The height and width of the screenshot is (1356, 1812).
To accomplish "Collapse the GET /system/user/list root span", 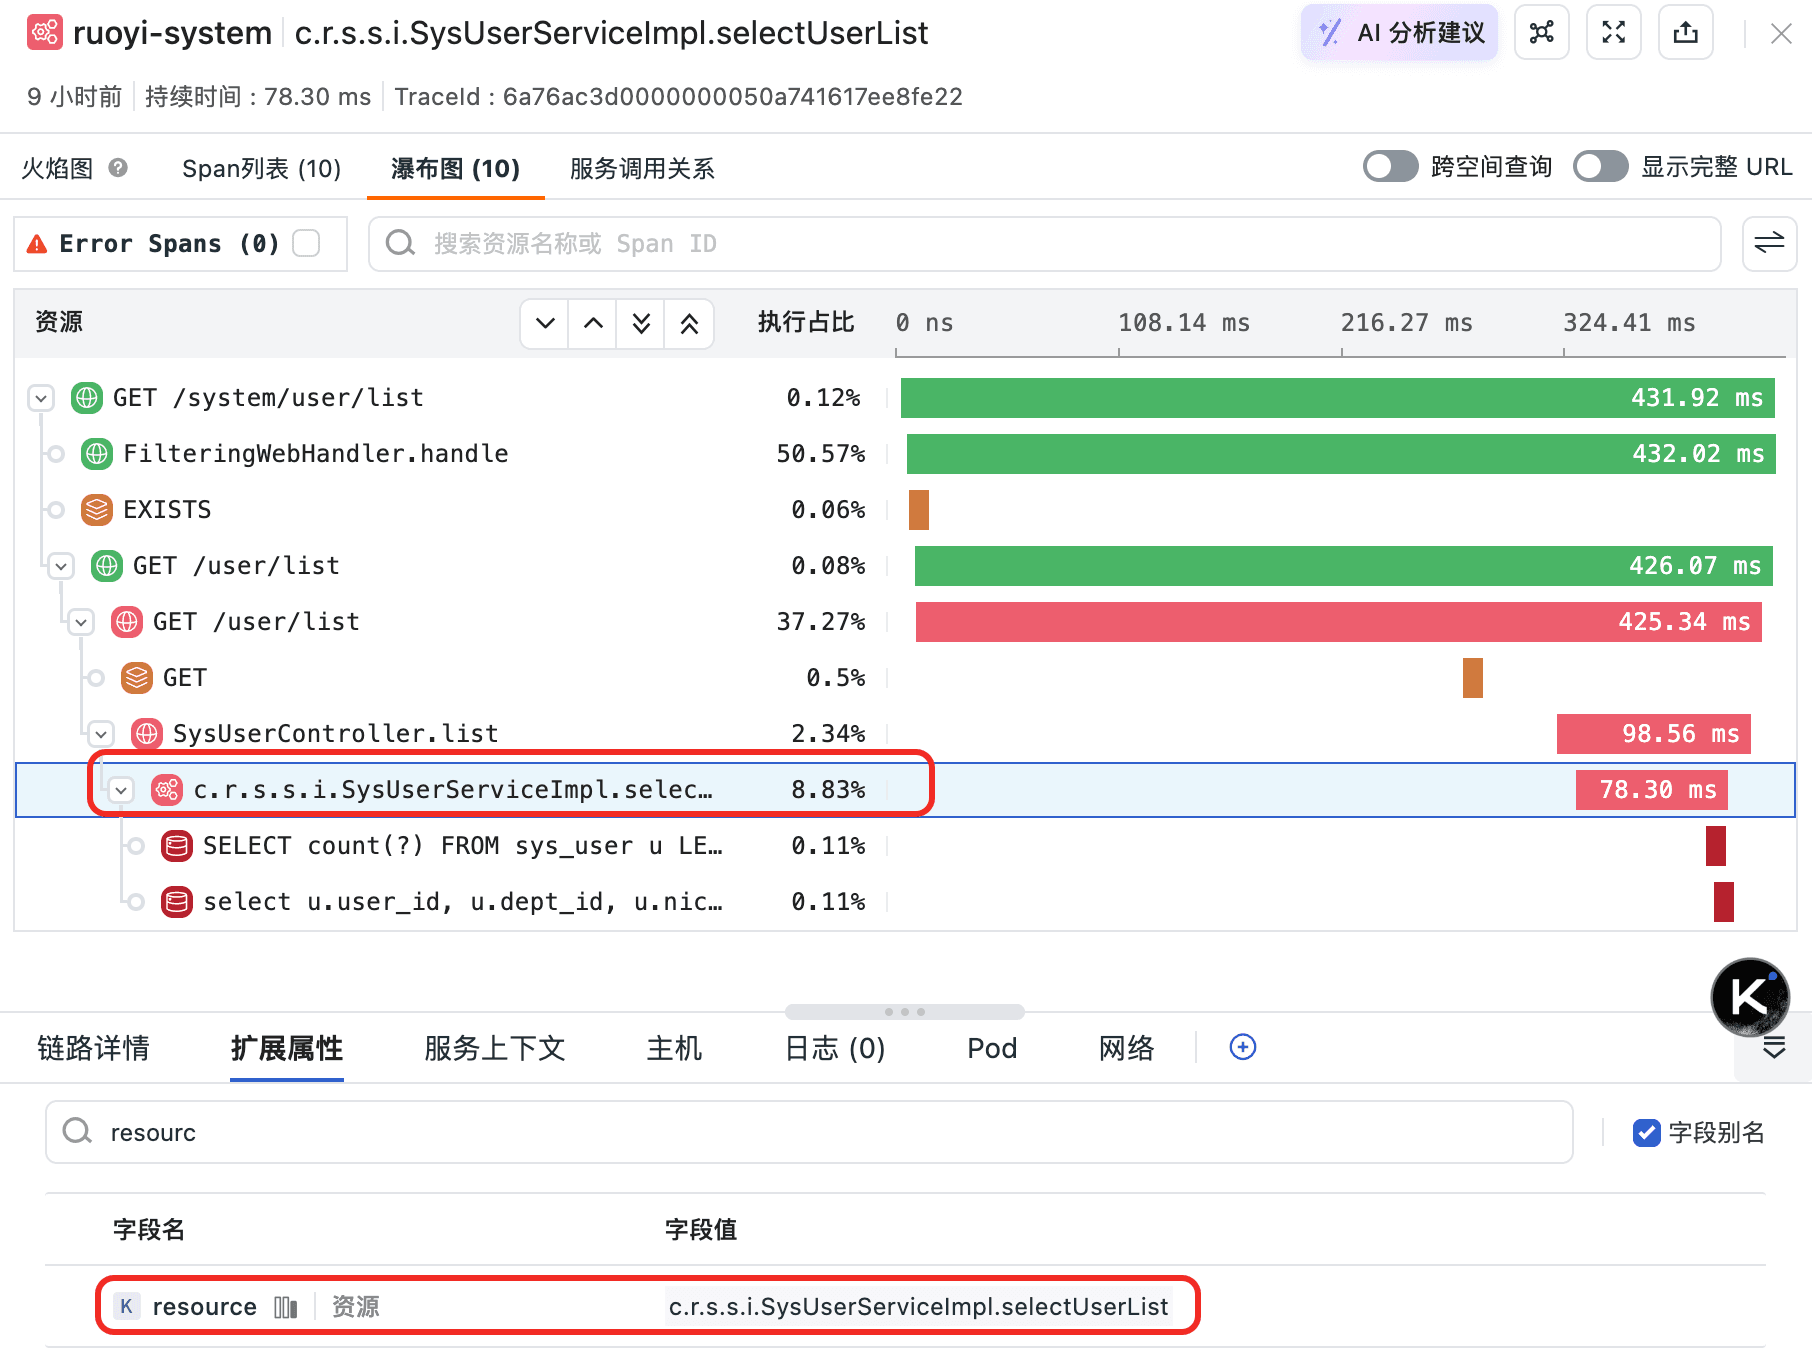I will click(x=41, y=398).
